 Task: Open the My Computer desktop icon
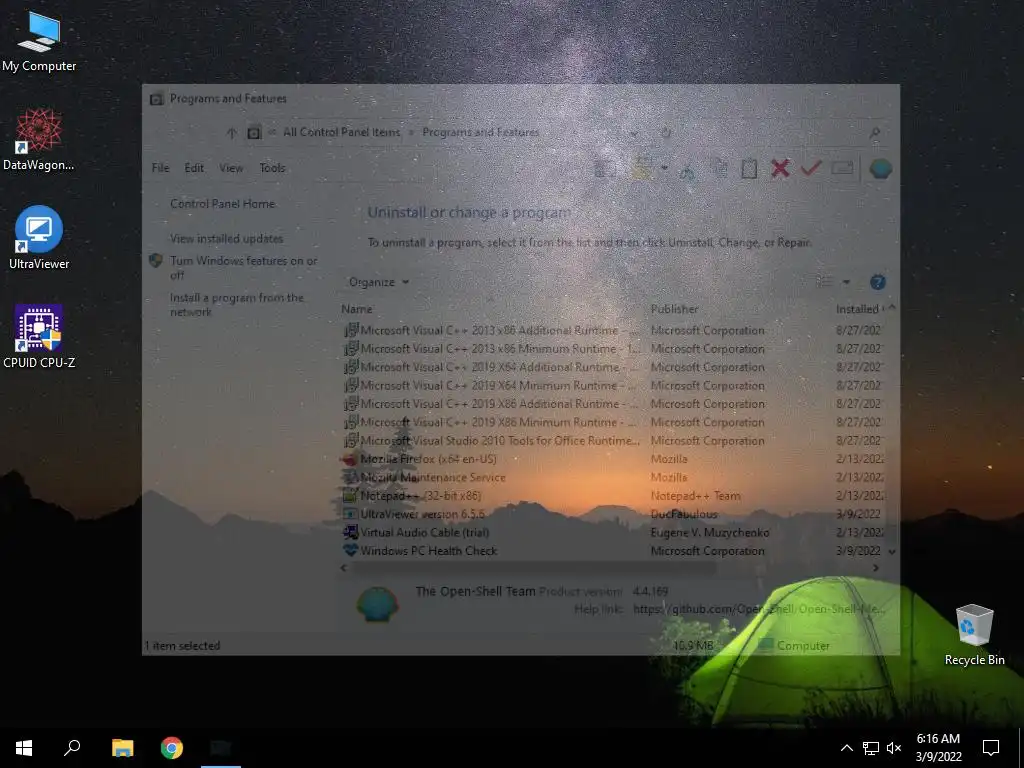pos(39,41)
